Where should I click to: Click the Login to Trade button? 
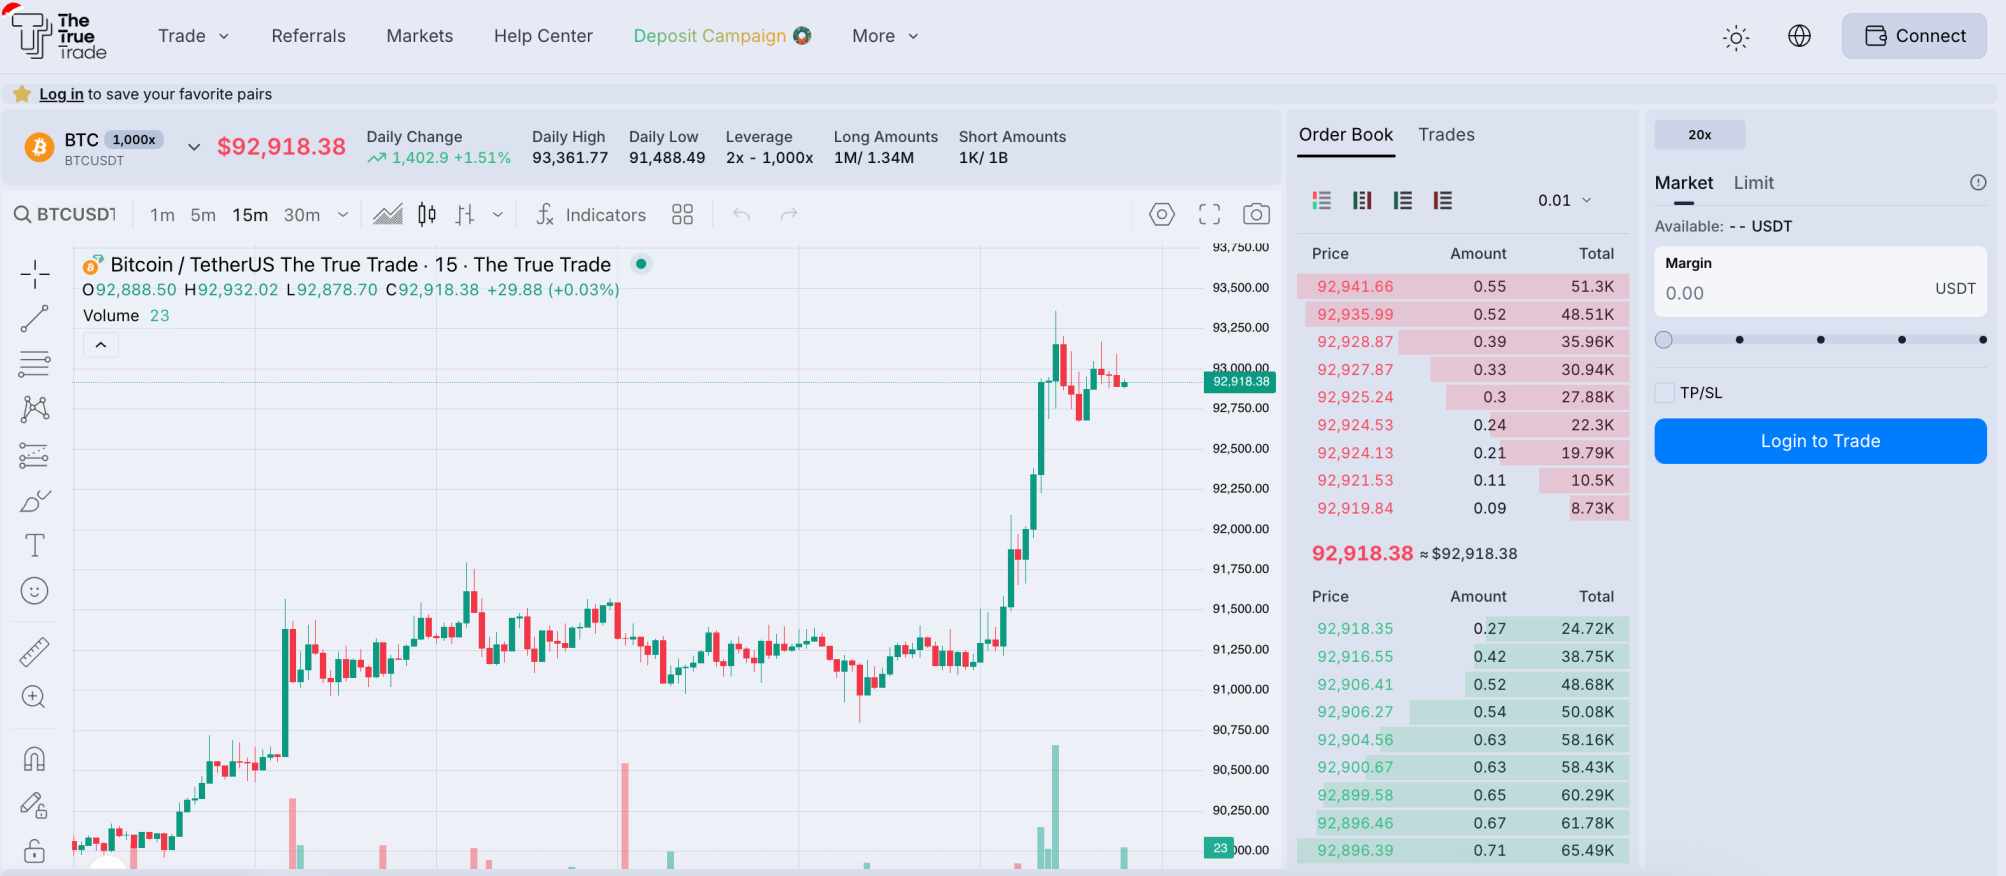tap(1820, 441)
